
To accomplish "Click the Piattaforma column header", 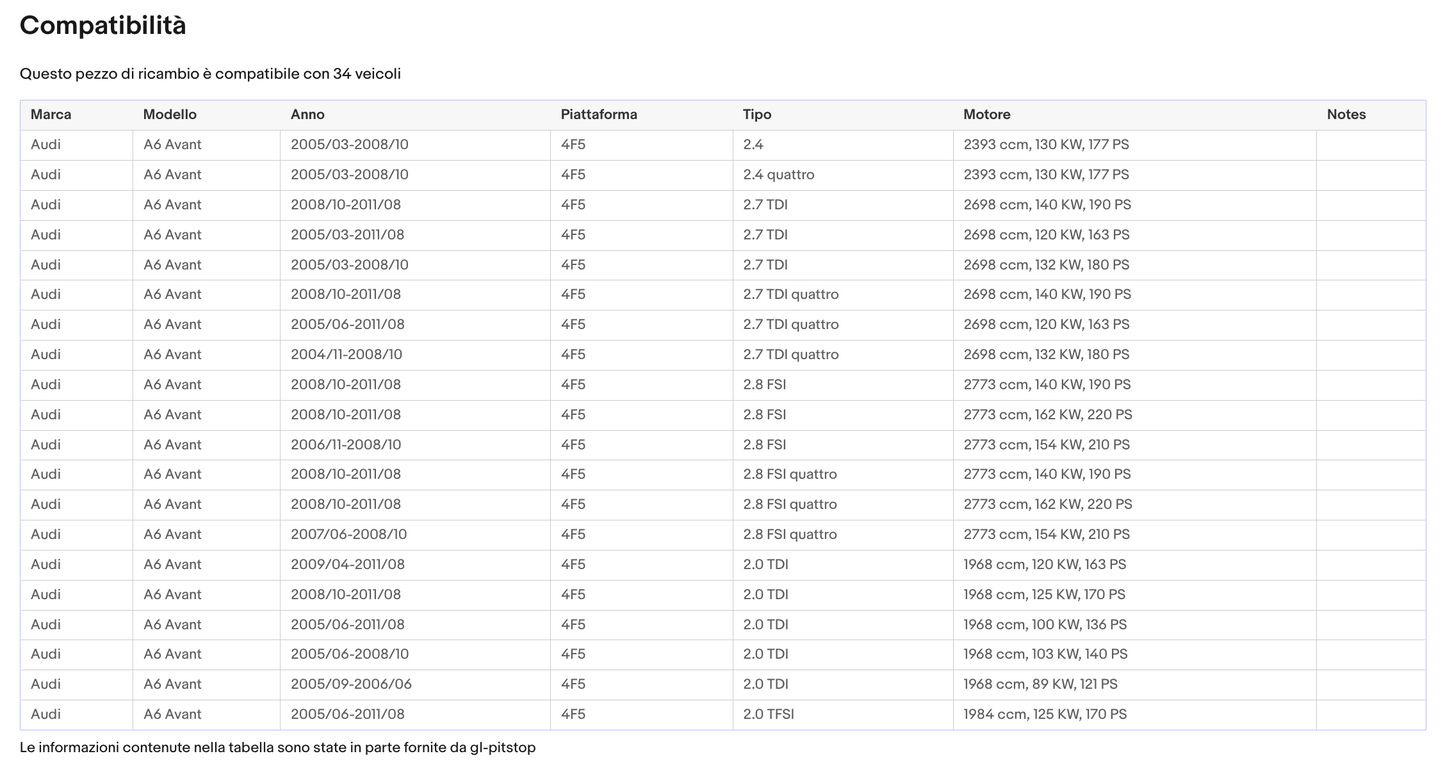I will coord(599,115).
